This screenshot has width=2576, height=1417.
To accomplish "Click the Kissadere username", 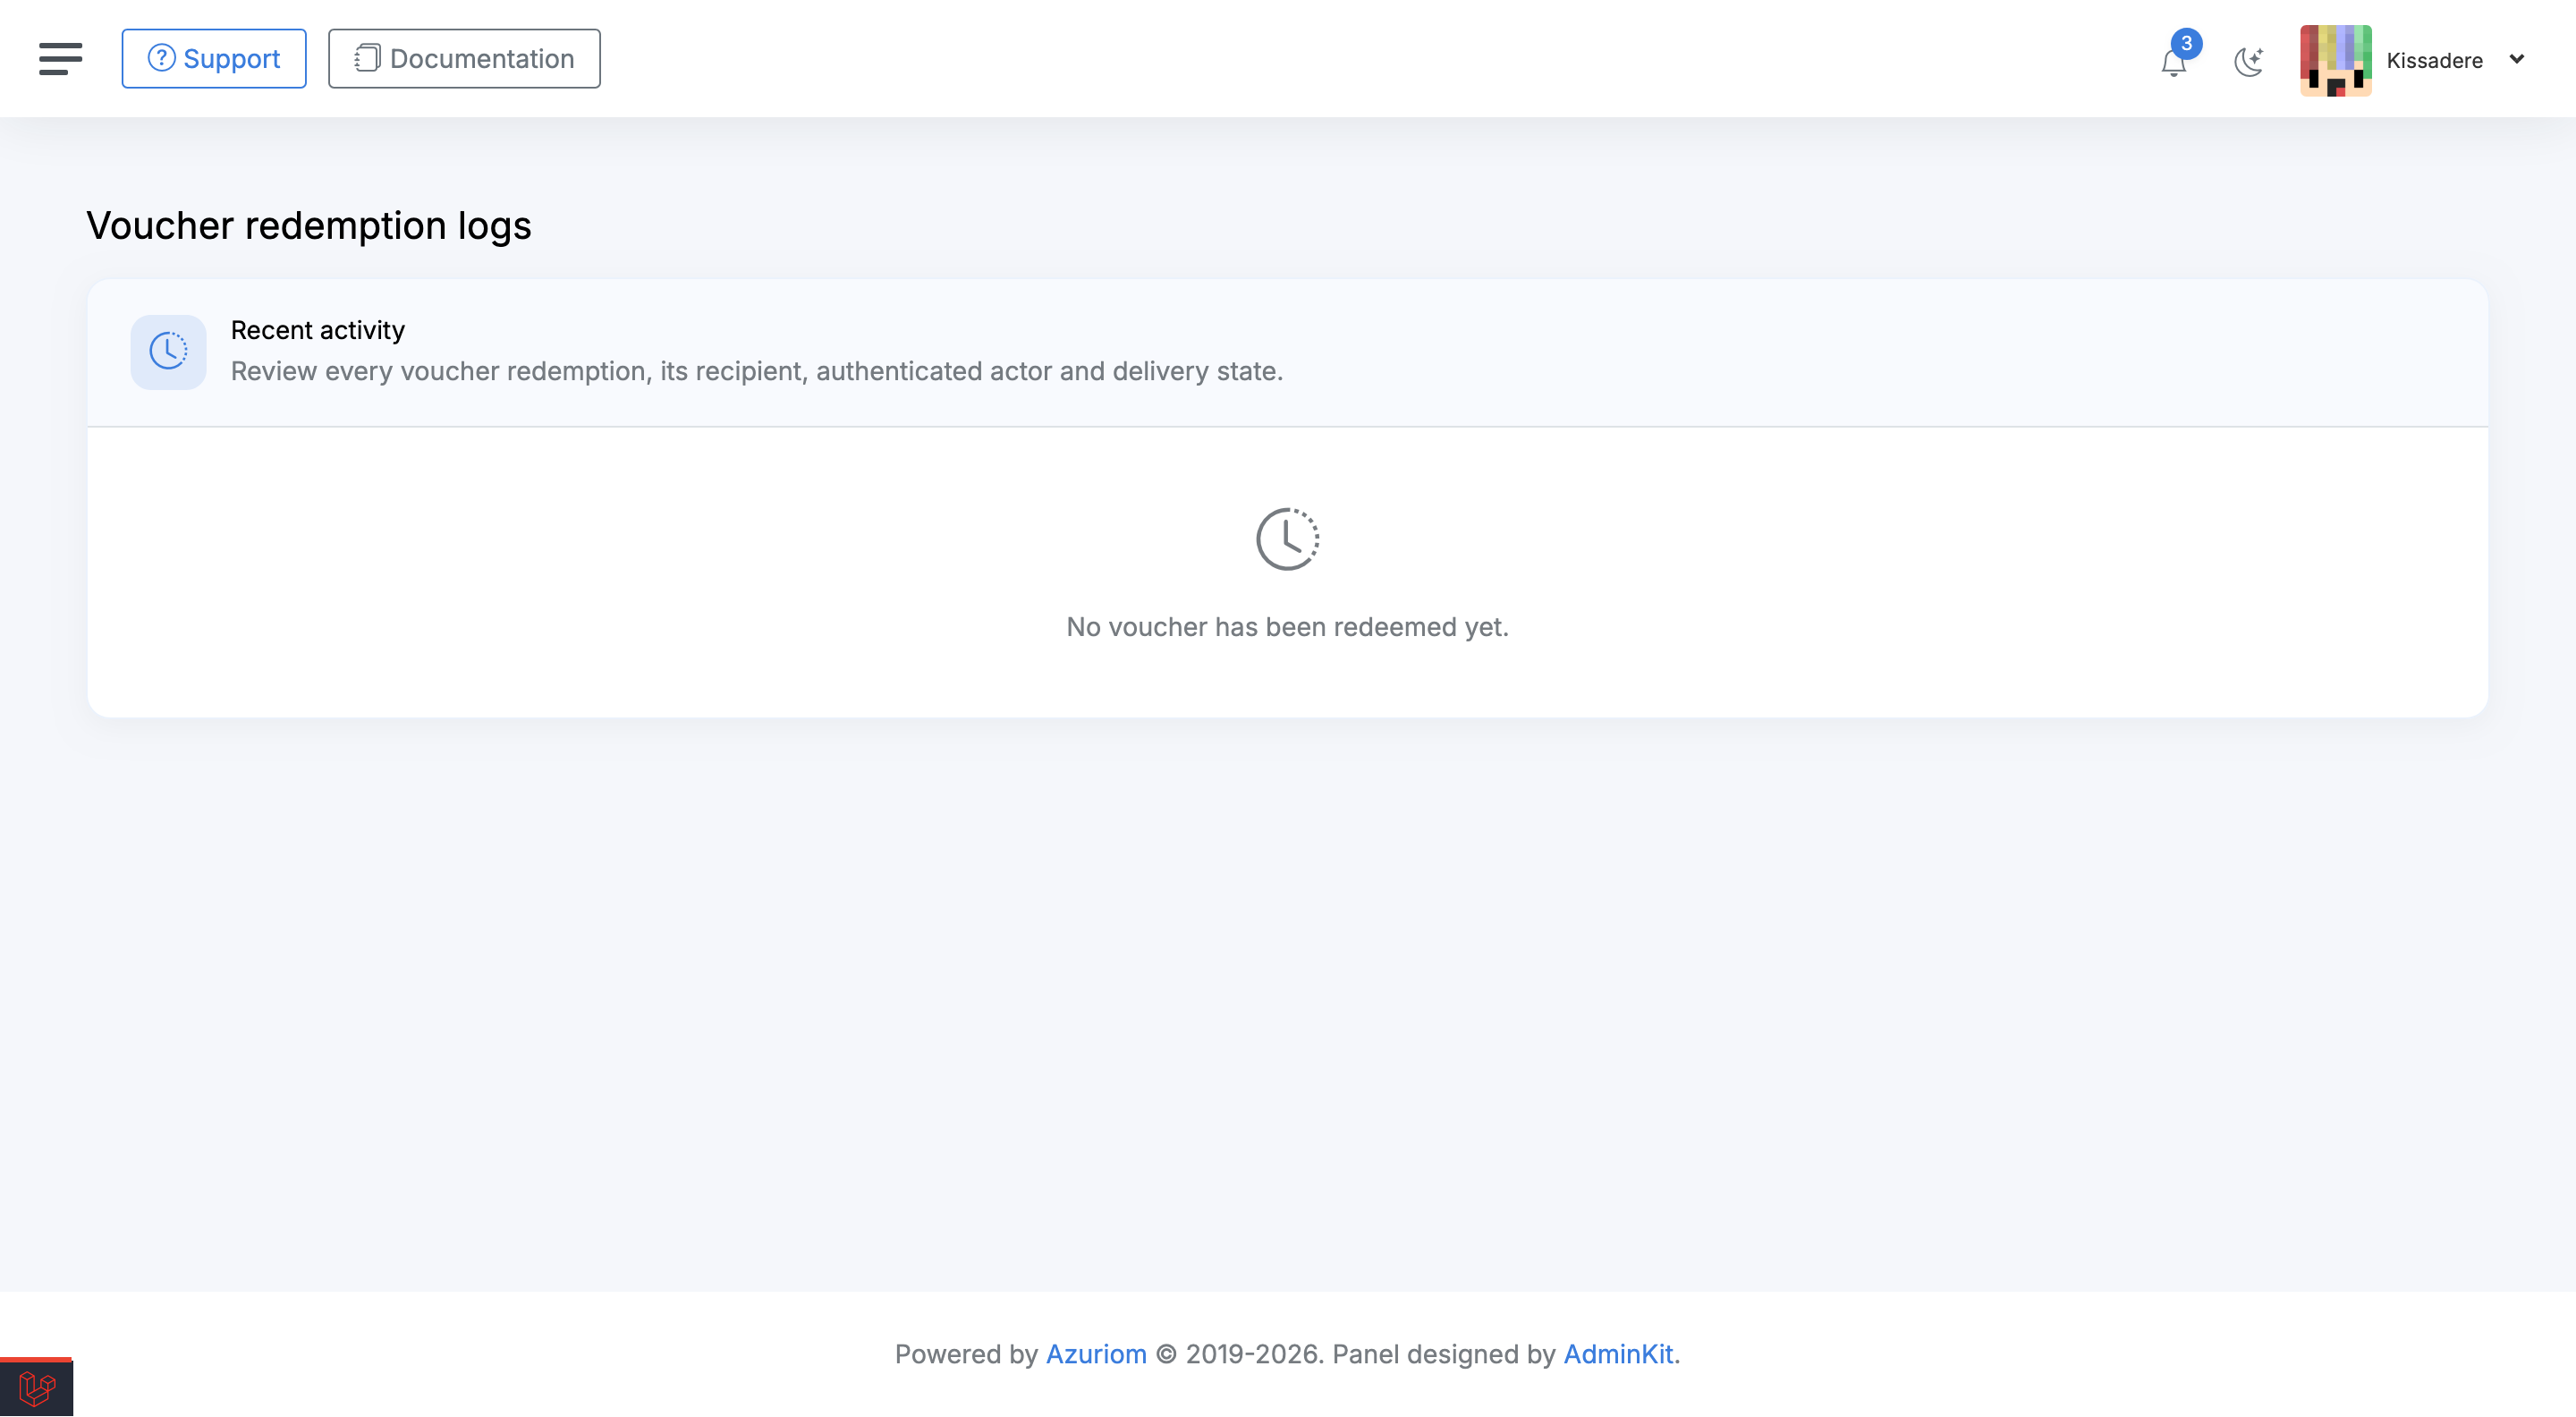I will pyautogui.click(x=2434, y=60).
